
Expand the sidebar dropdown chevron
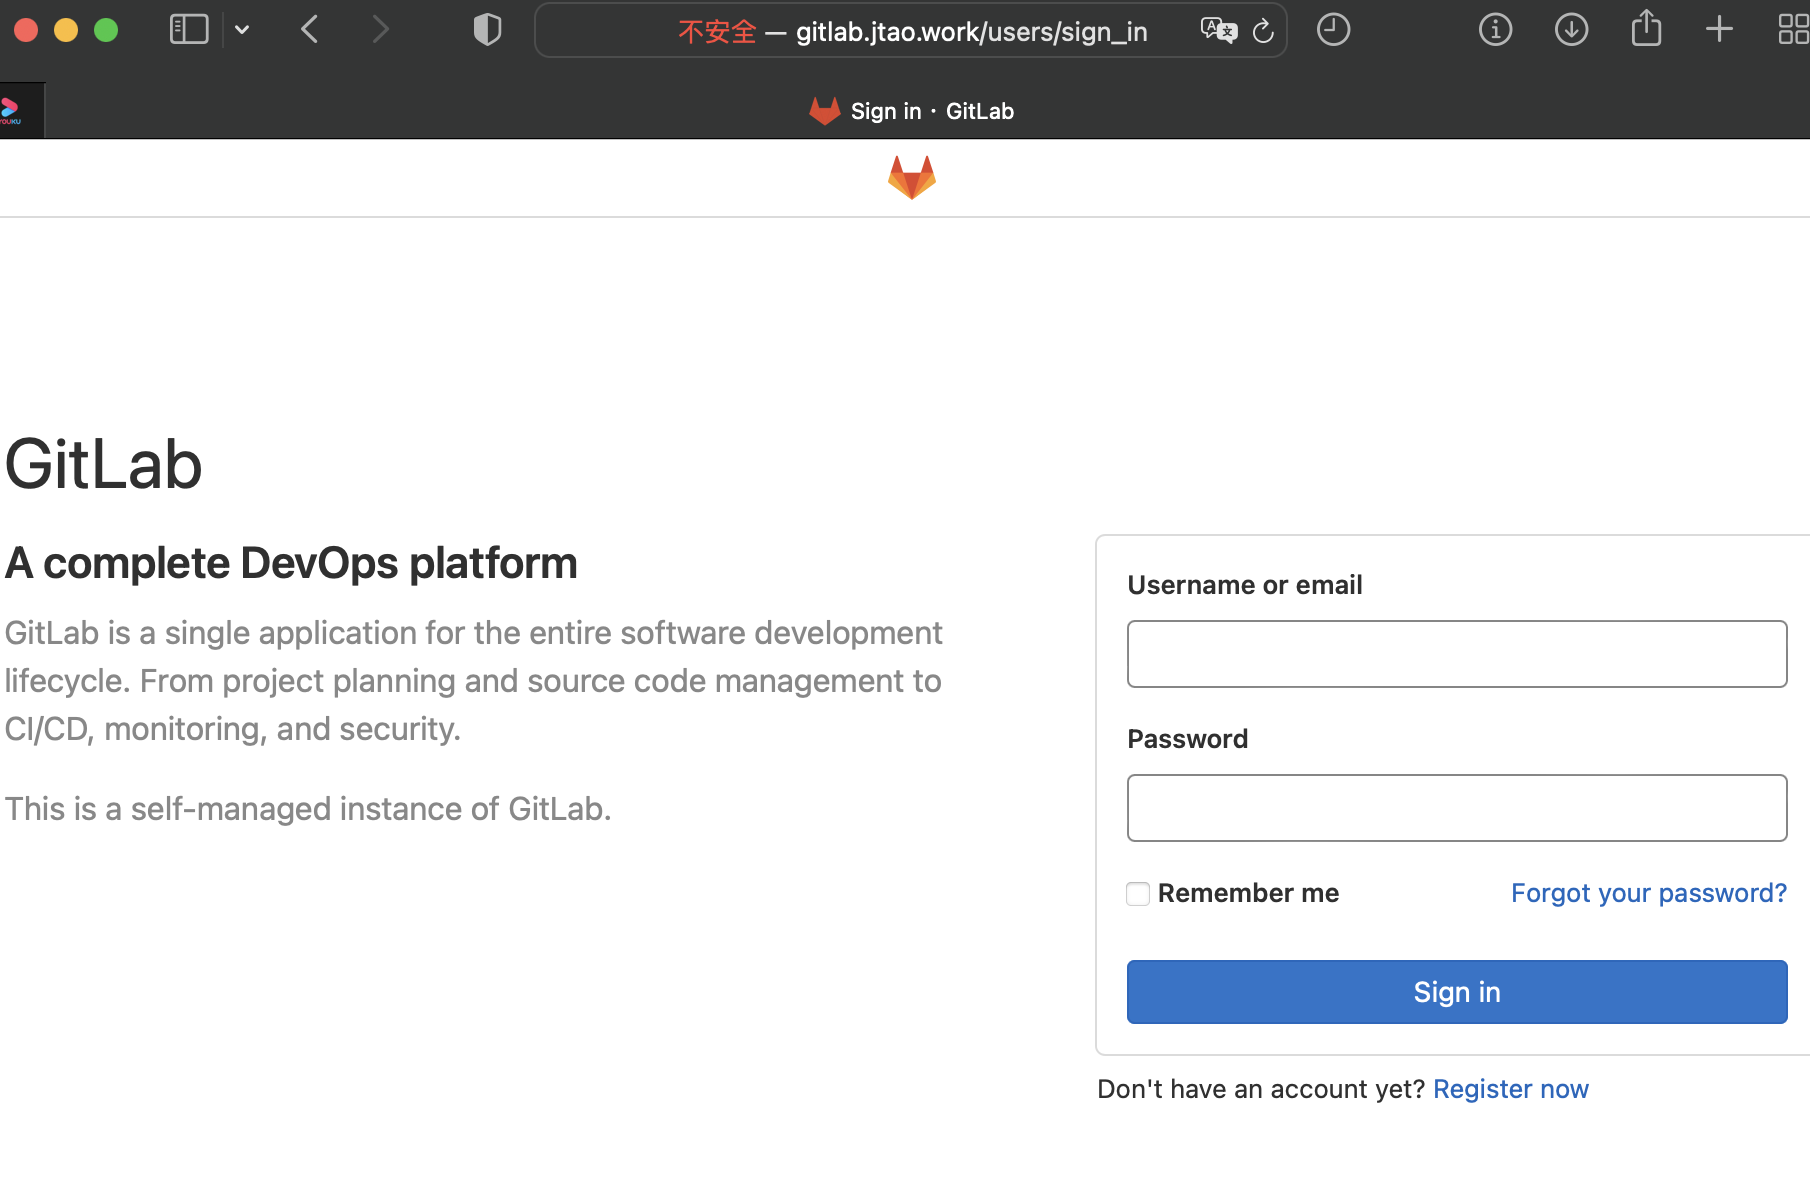[242, 30]
